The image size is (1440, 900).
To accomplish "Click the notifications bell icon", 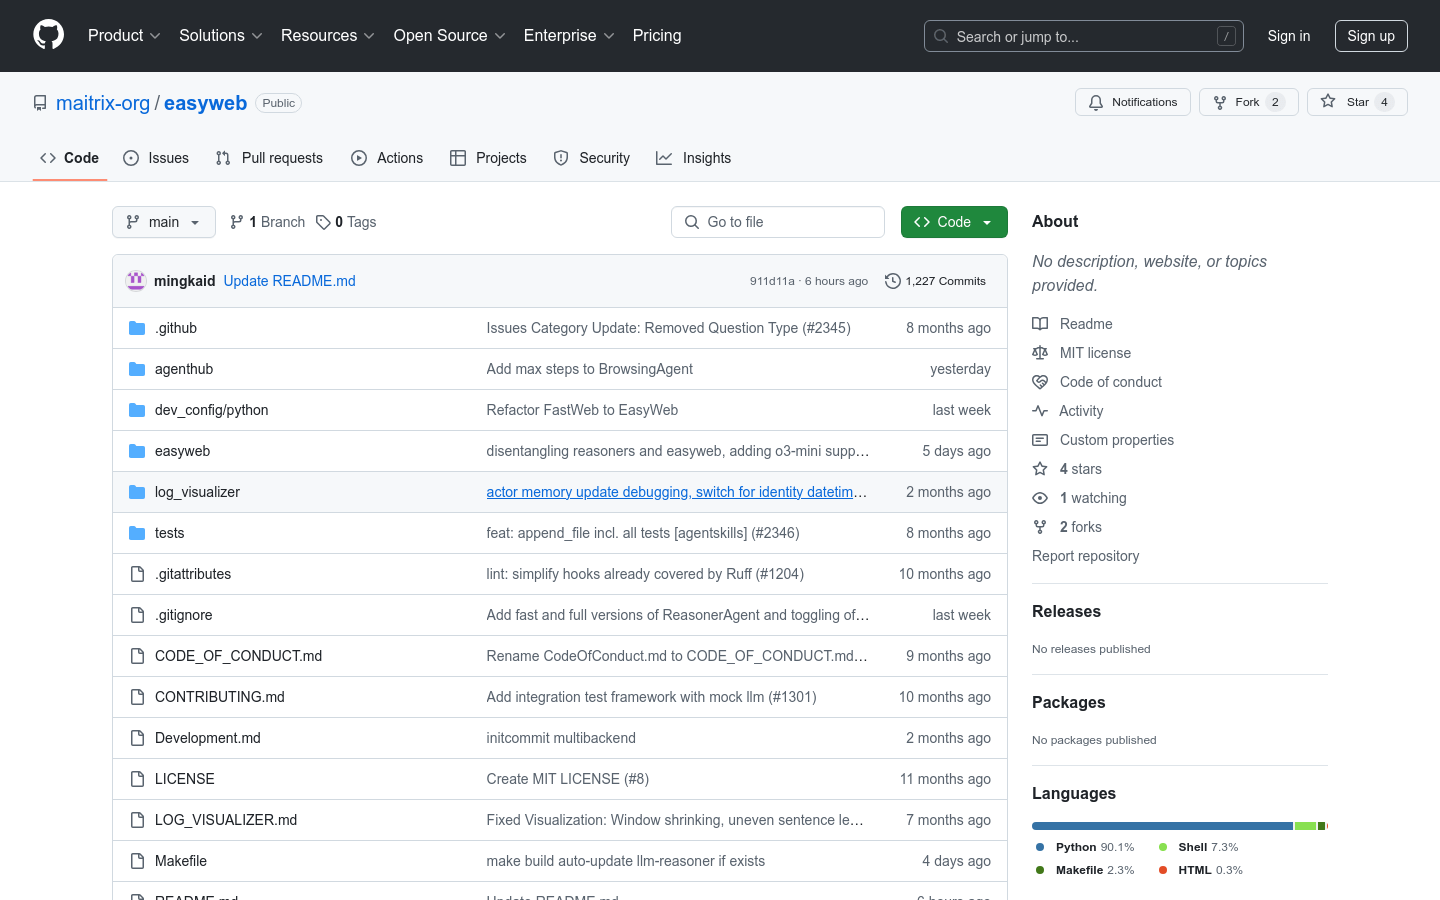I will (1096, 102).
